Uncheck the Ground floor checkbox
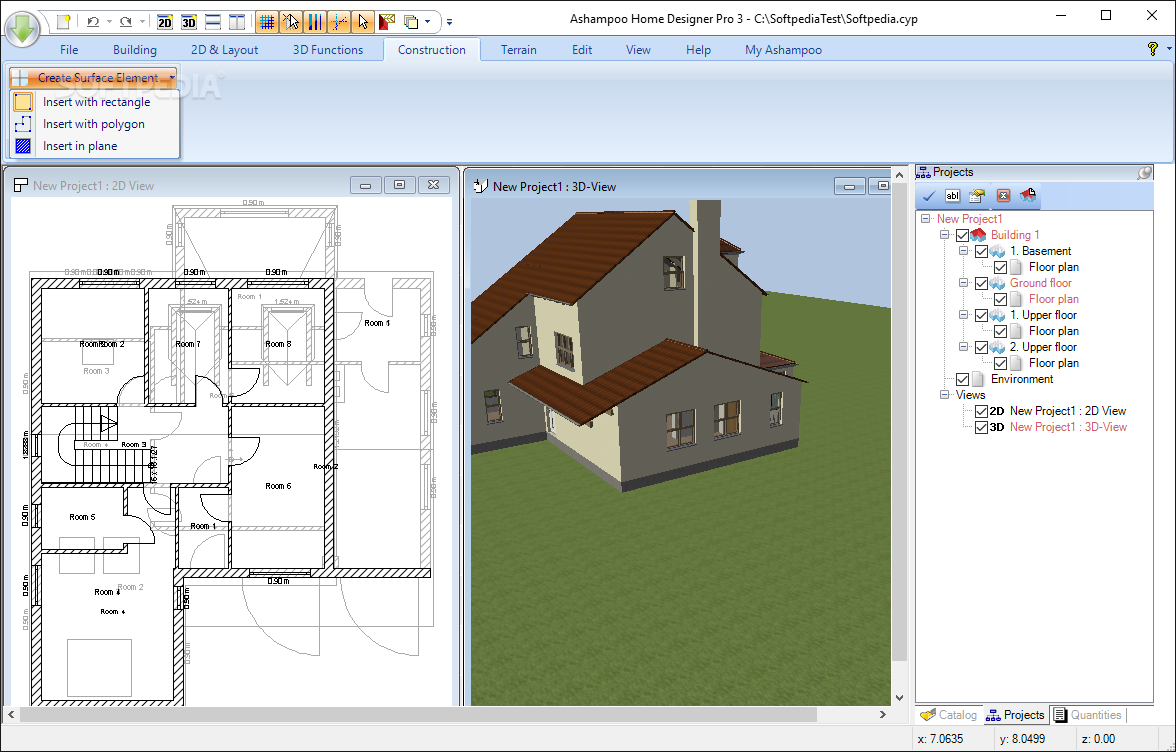Screen dimensions: 1176x752 [x=981, y=283]
